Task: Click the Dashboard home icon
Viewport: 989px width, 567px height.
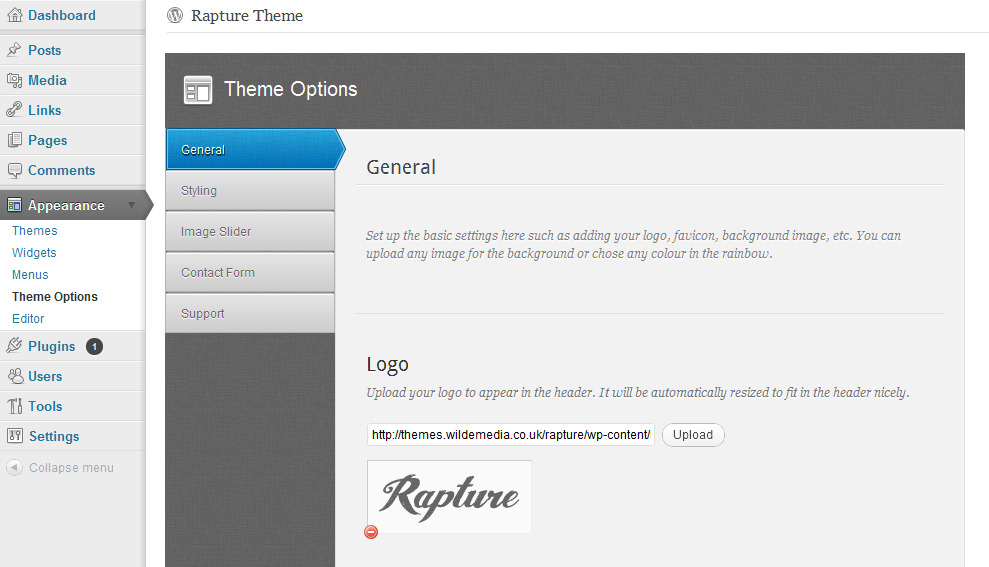Action: [x=14, y=15]
